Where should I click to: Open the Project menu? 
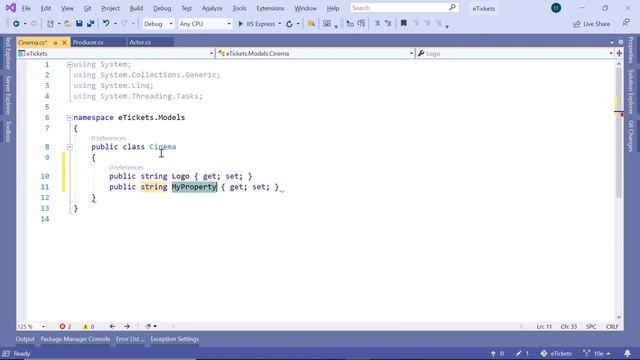click(x=111, y=8)
